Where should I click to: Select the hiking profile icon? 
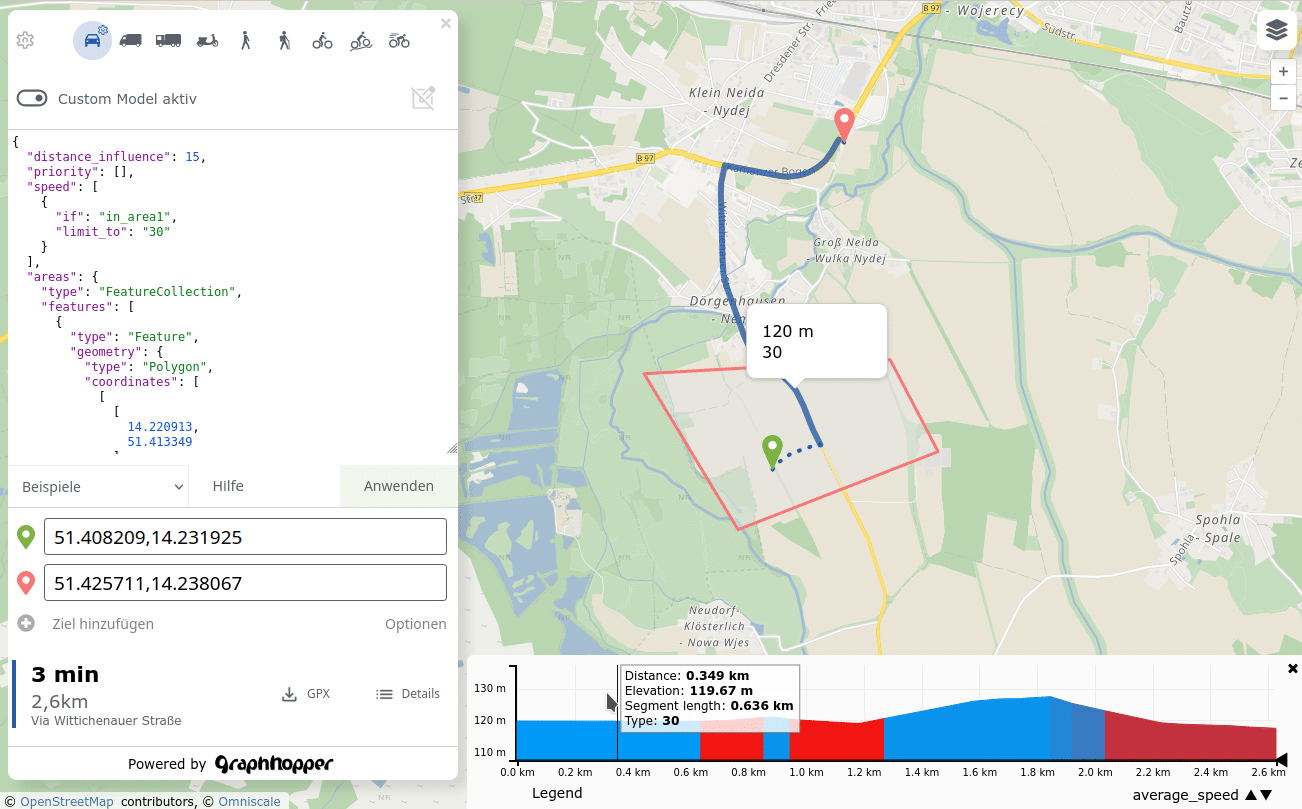(284, 41)
